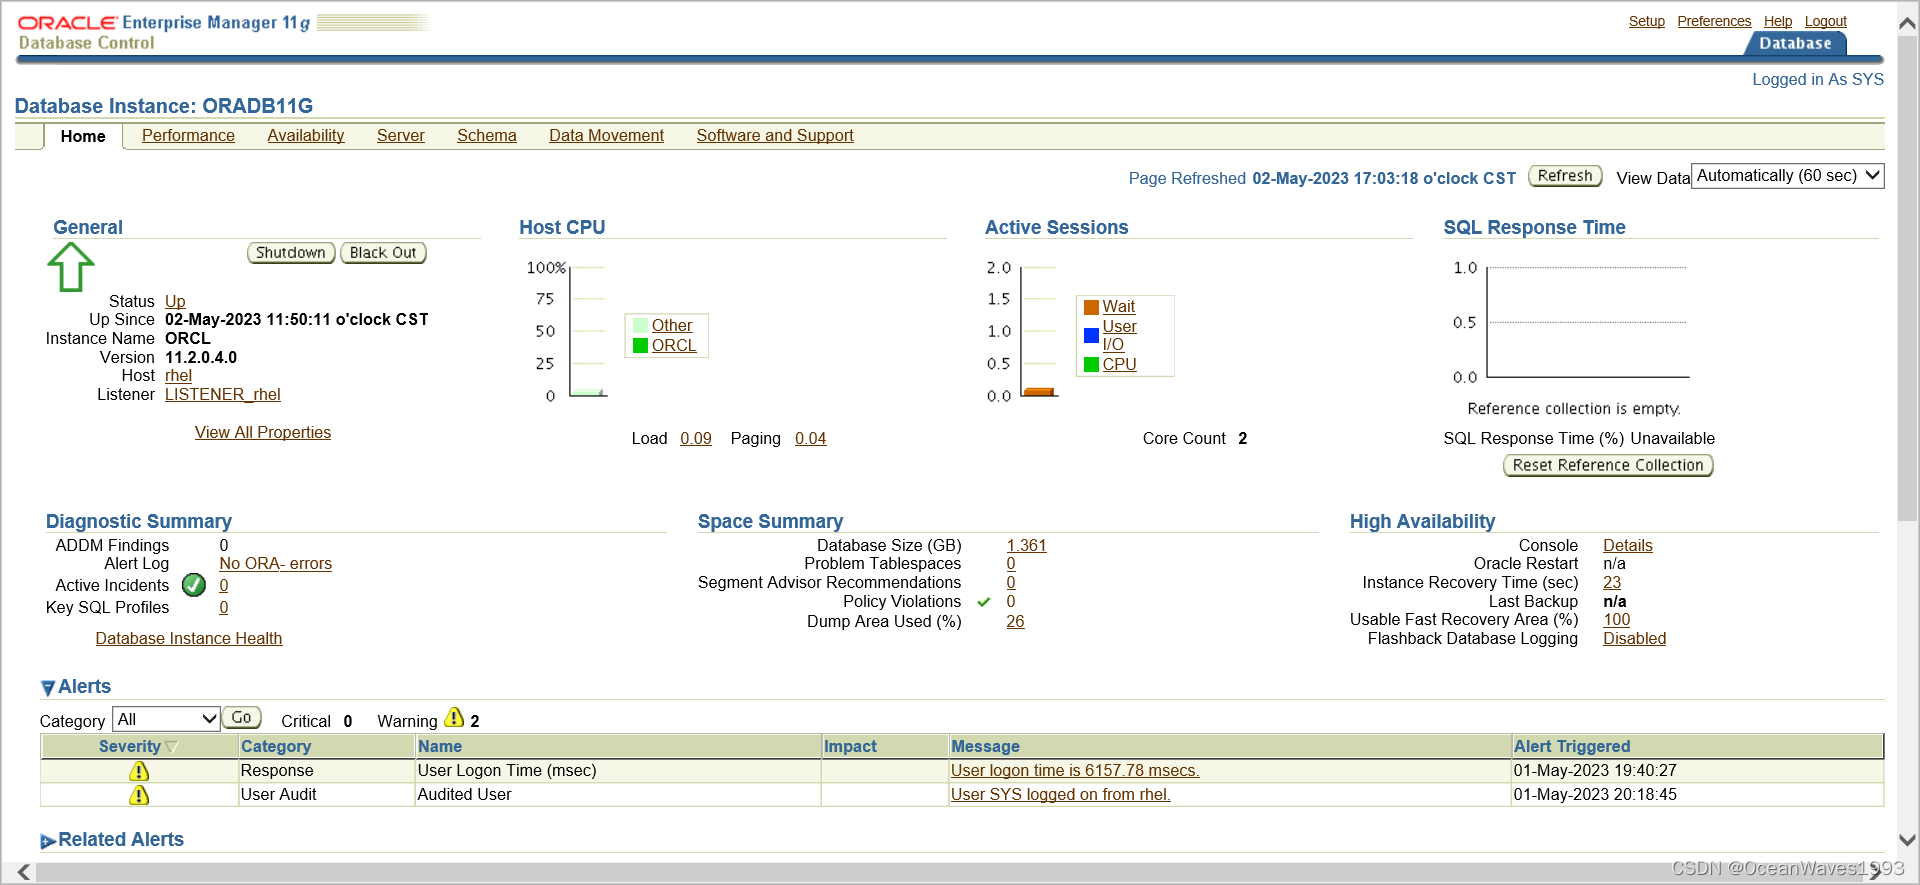Click the vertical scrollbar up arrow
Screen dimensions: 1920x885
pos(1908,24)
